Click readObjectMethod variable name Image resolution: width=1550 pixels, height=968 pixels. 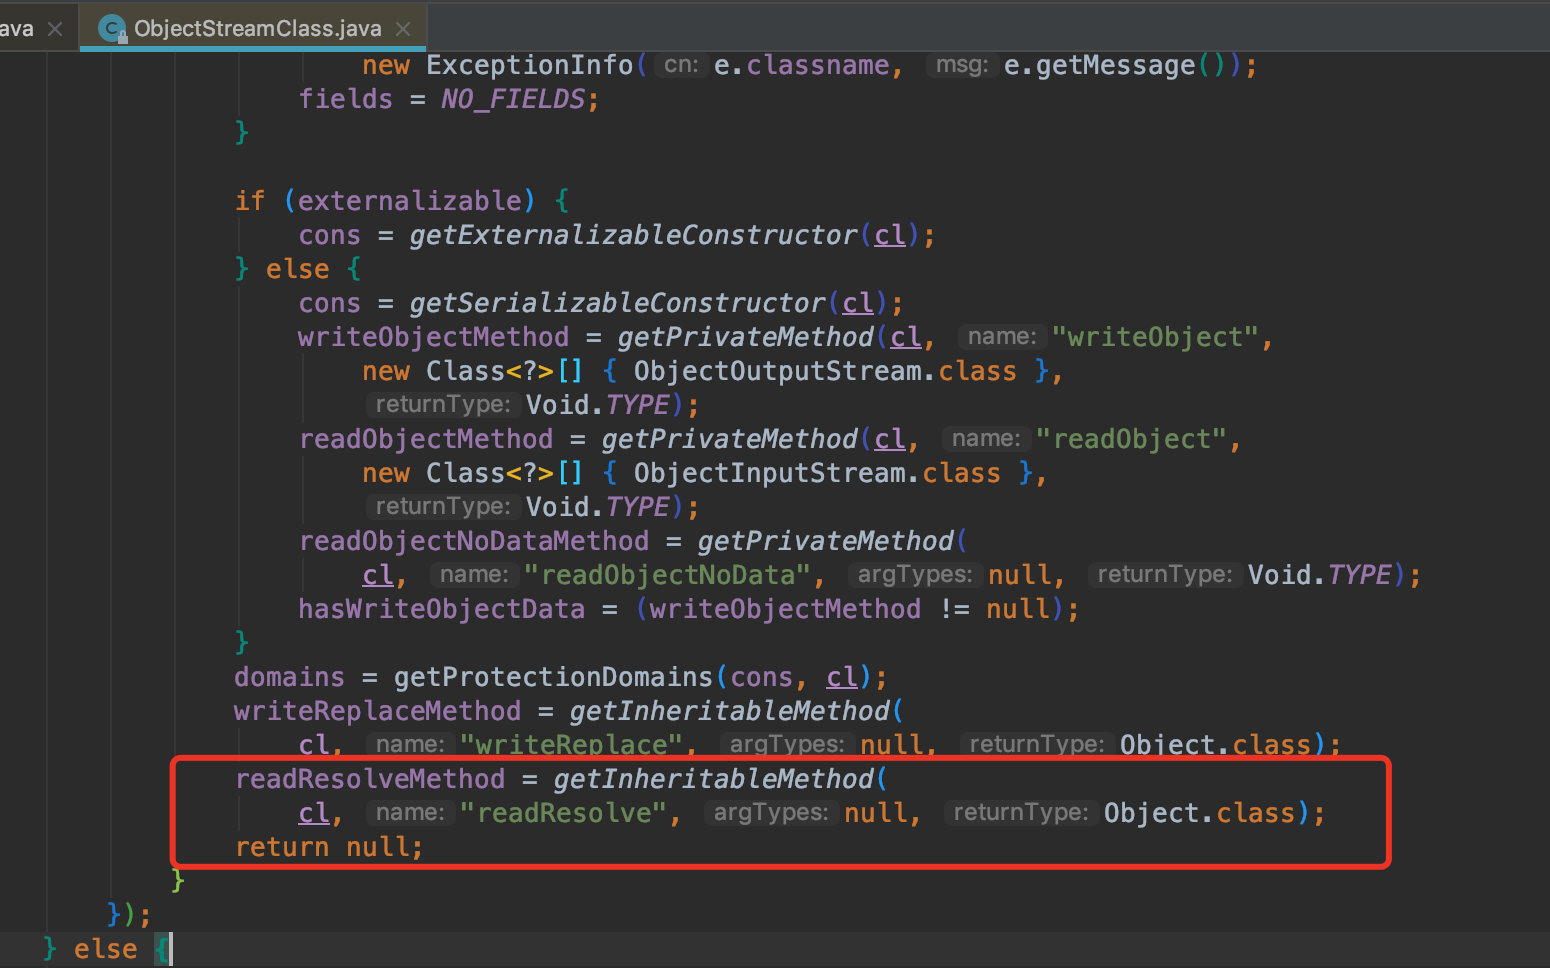click(x=426, y=439)
